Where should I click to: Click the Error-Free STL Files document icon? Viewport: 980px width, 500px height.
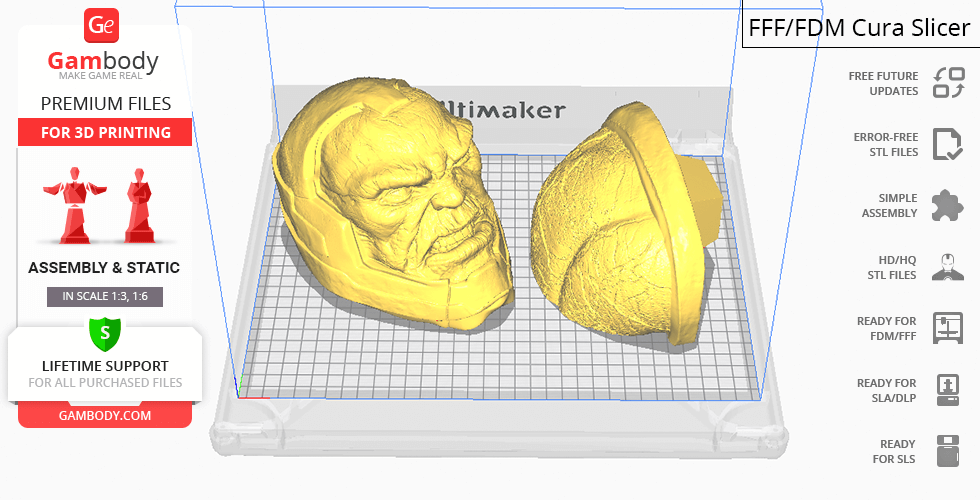(947, 144)
